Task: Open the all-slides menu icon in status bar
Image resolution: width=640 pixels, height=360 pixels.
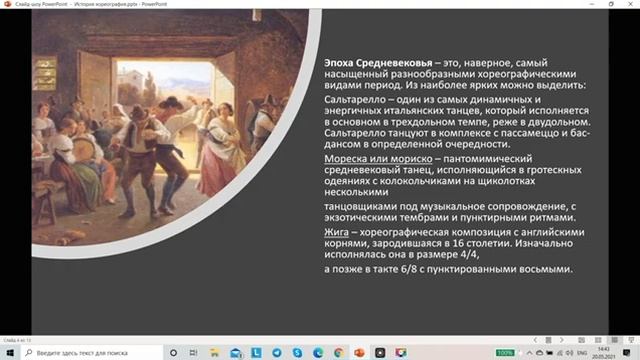Action: [549, 340]
